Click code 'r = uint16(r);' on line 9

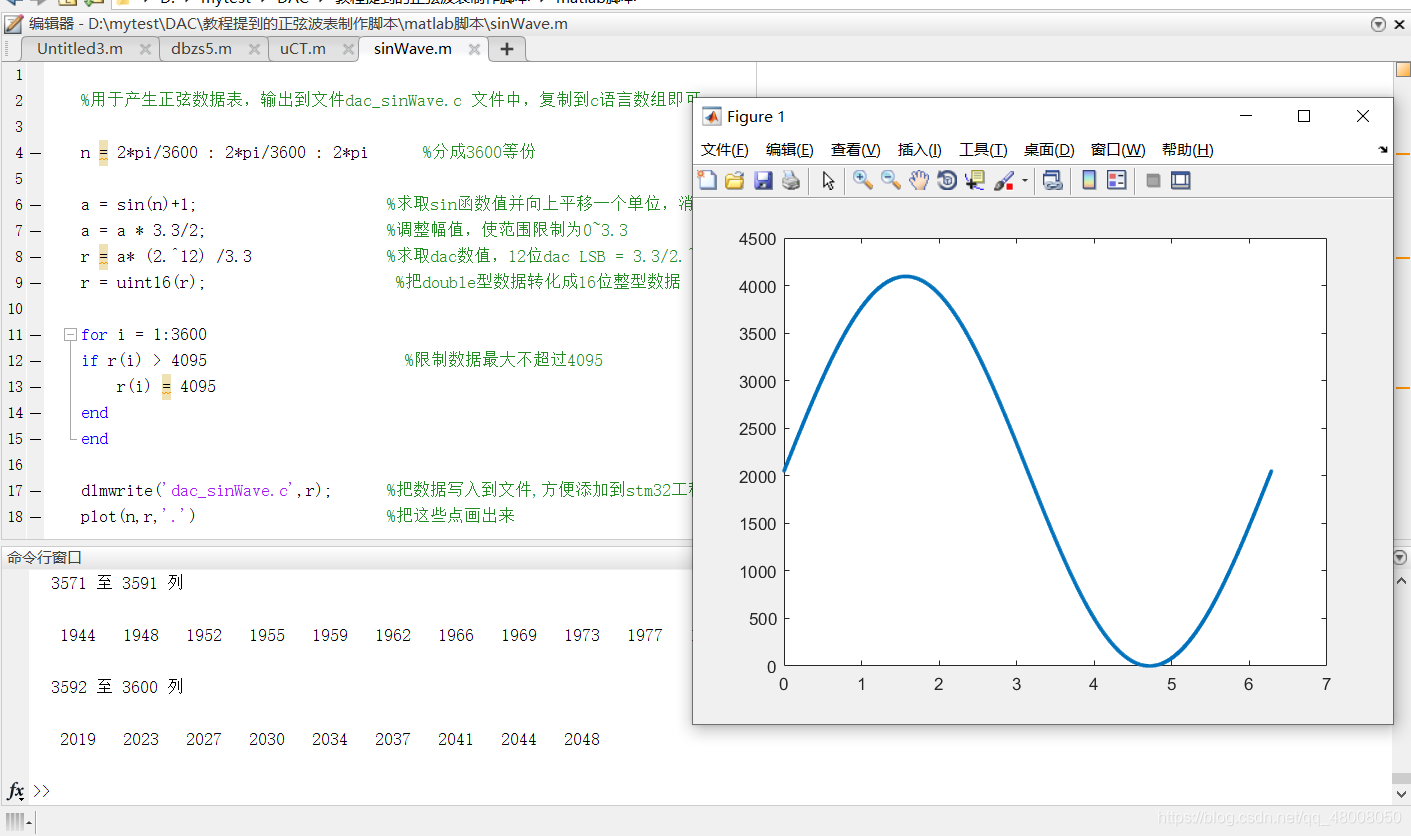pos(143,283)
